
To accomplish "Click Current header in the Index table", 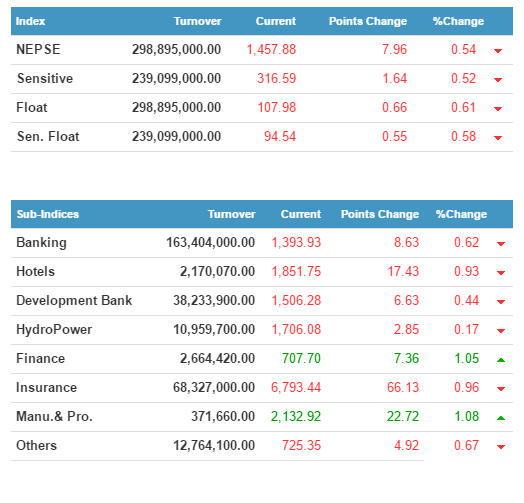I will tap(276, 21).
